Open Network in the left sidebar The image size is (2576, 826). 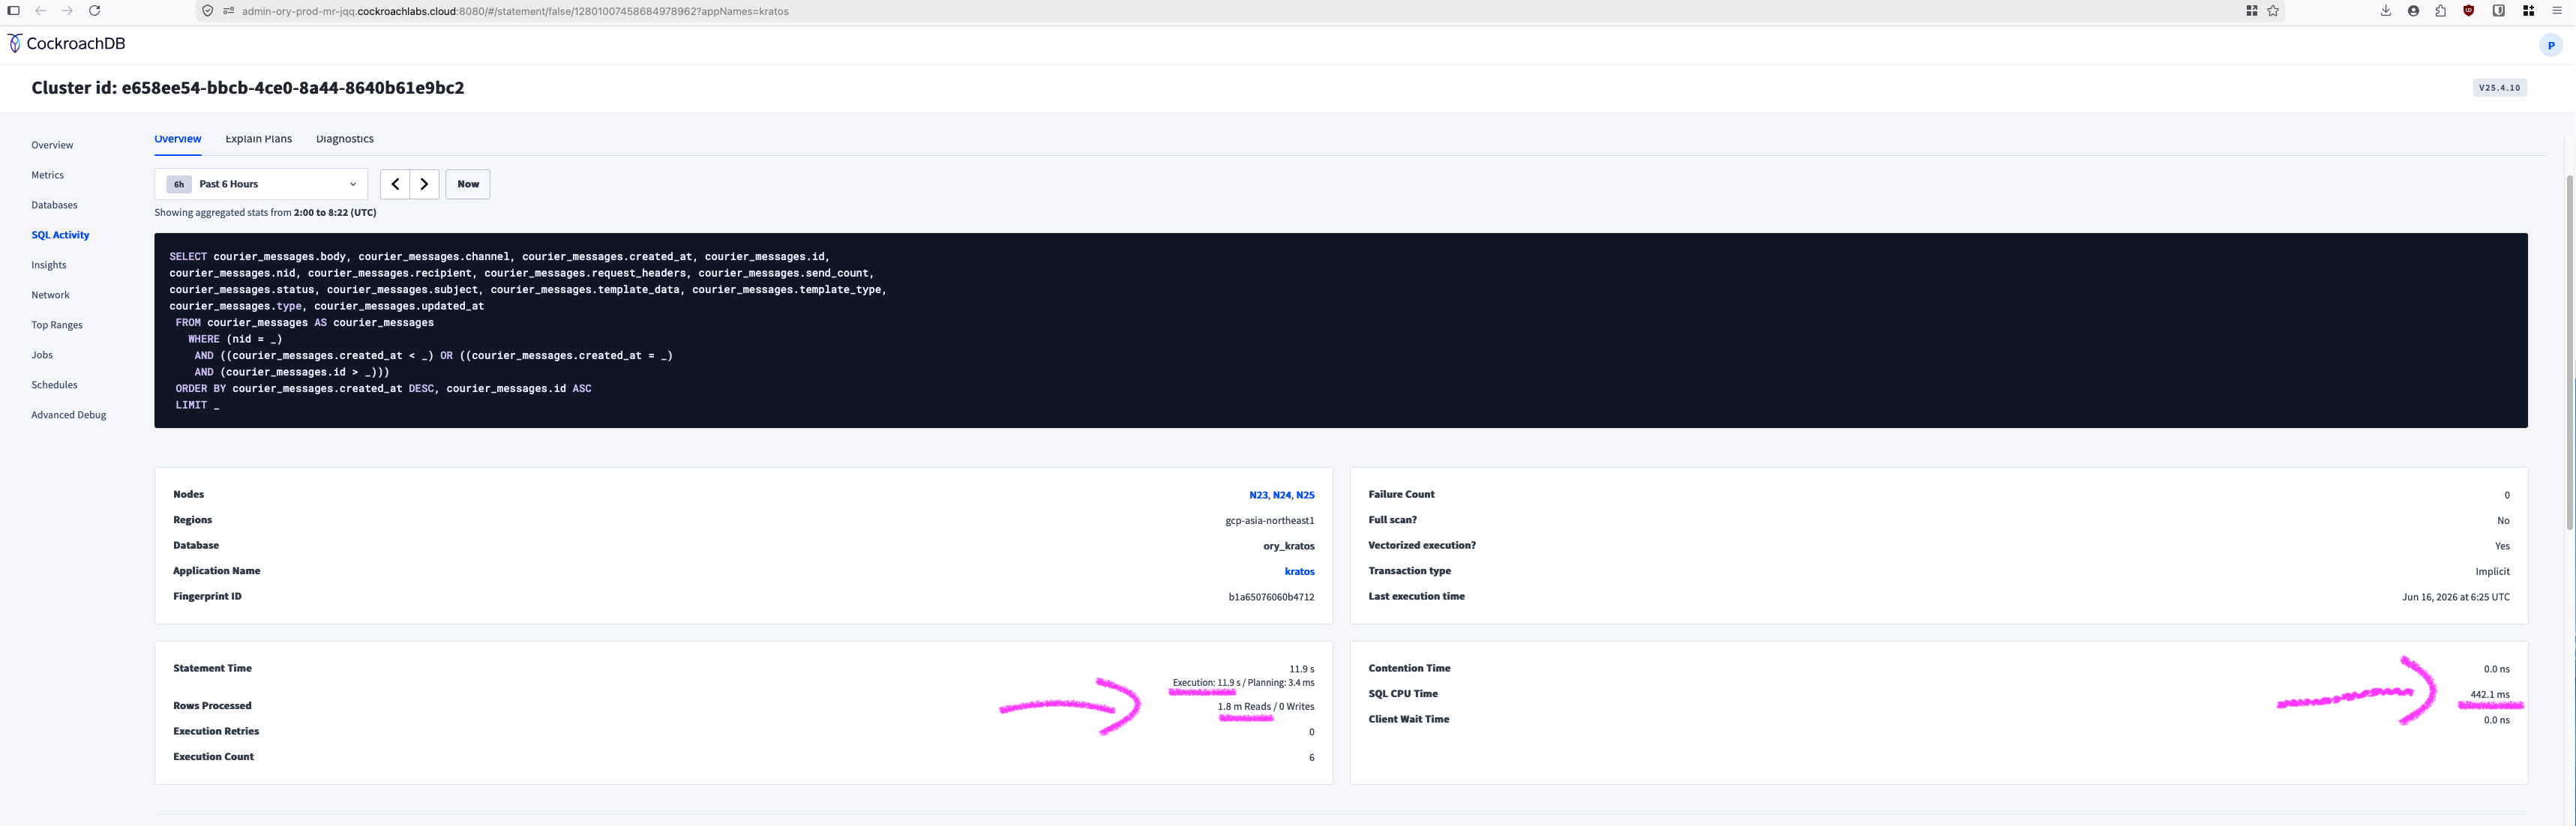pos(50,295)
